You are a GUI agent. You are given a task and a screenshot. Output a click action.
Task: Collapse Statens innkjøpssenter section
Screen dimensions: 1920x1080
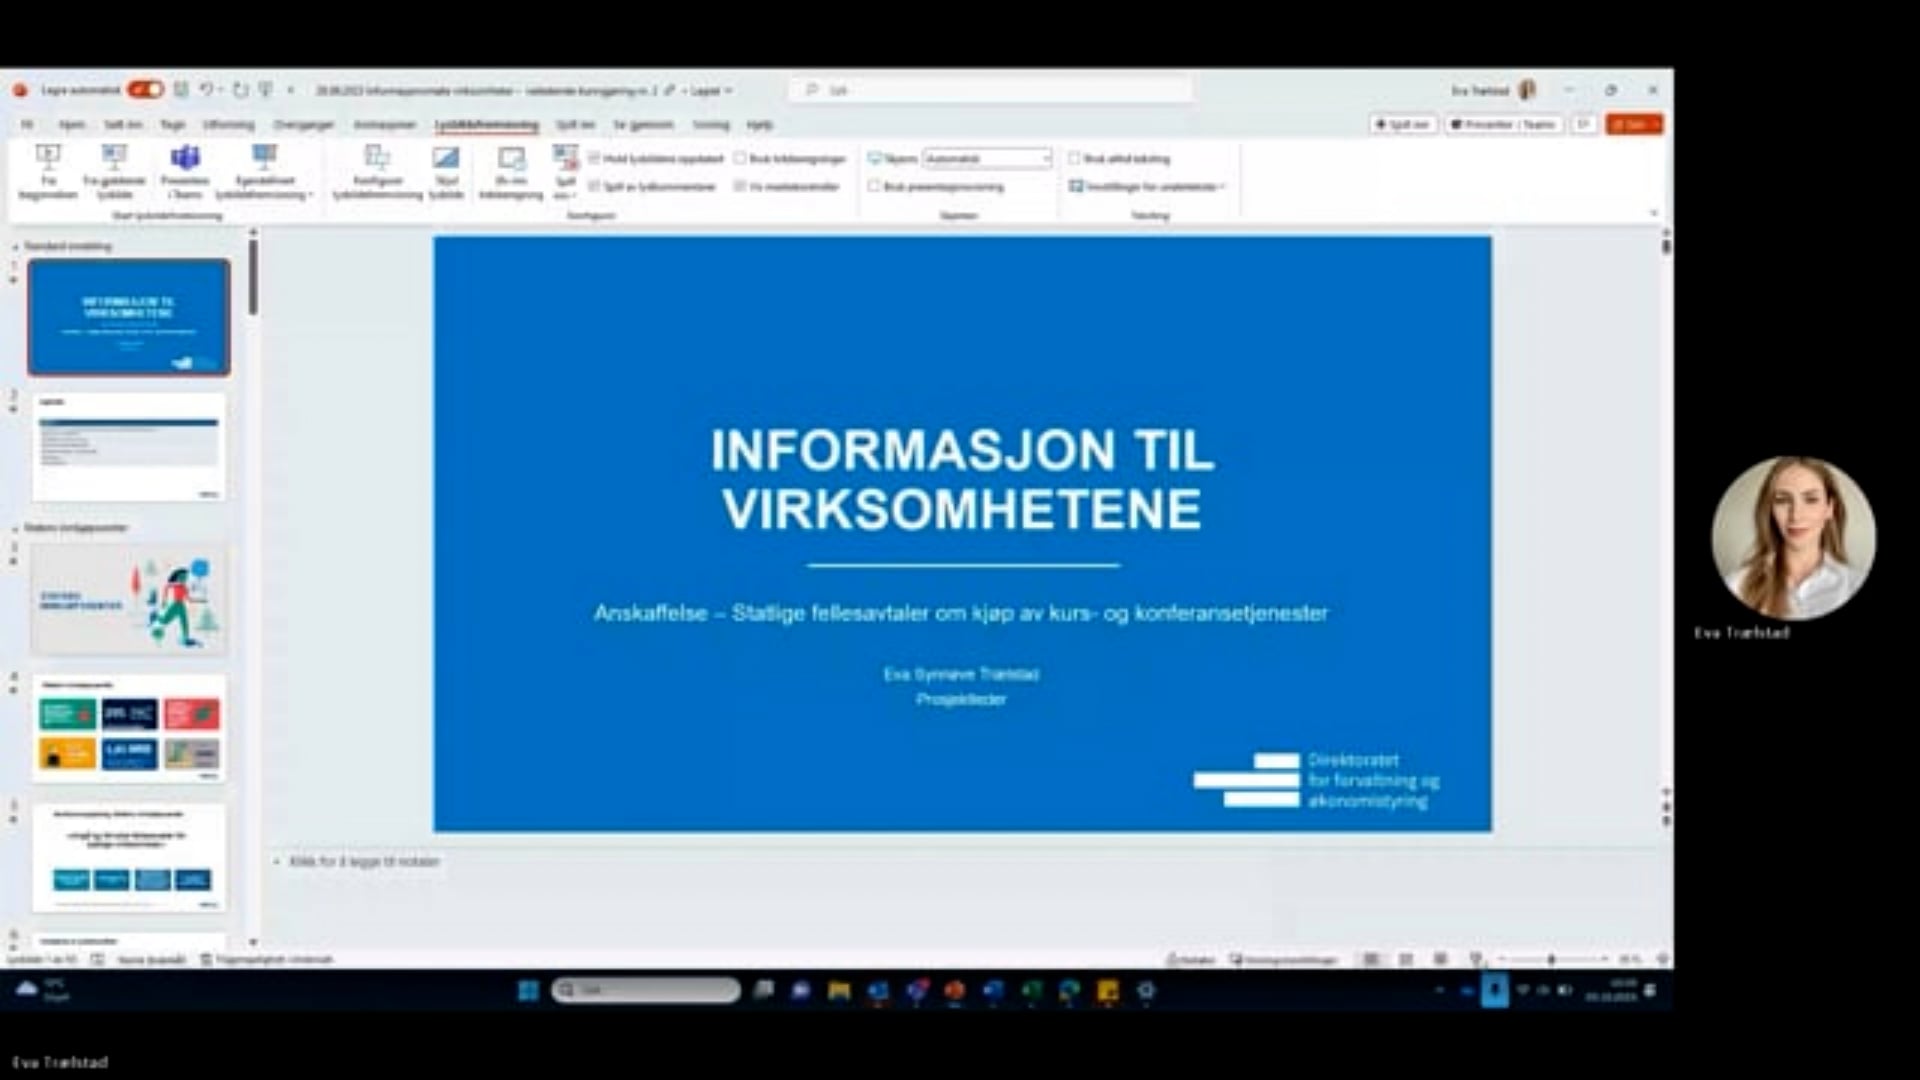[15, 528]
